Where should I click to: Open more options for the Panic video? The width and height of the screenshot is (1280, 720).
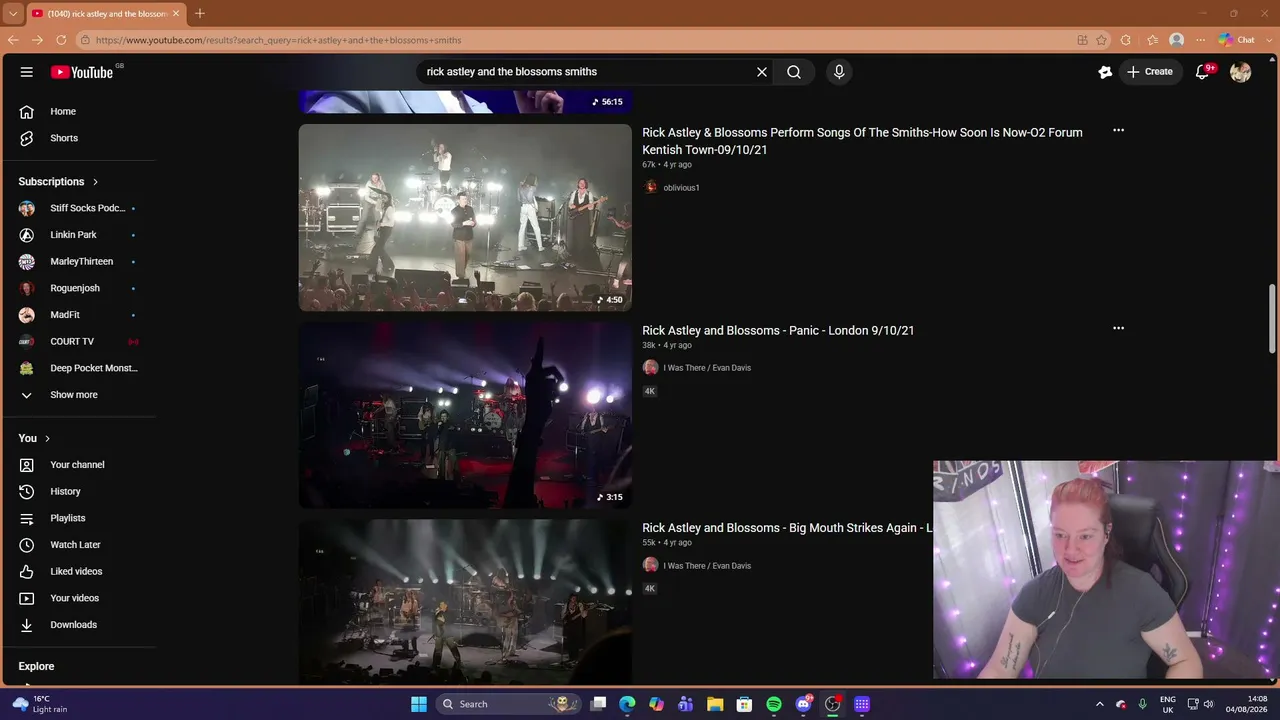coord(1118,328)
